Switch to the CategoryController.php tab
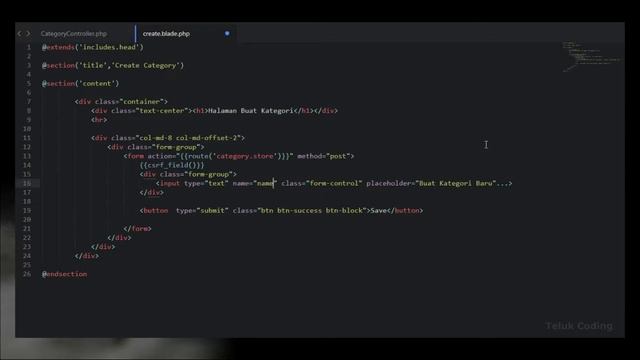 coord(74,33)
